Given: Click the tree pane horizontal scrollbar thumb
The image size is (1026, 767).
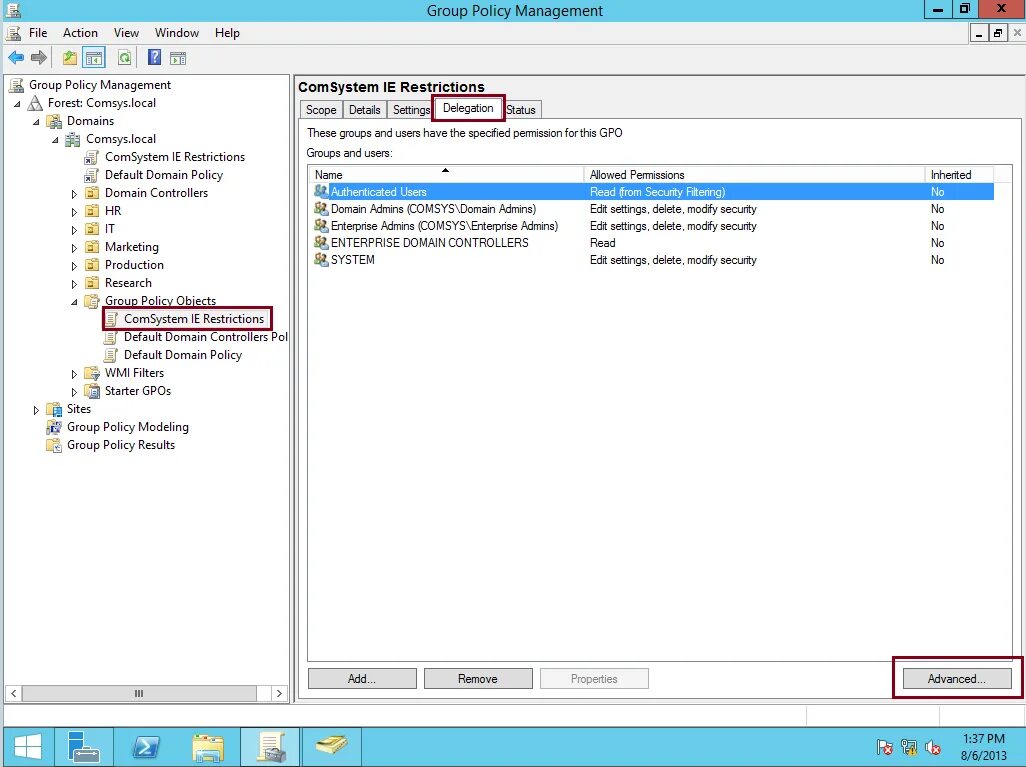Looking at the screenshot, I should 139,693.
